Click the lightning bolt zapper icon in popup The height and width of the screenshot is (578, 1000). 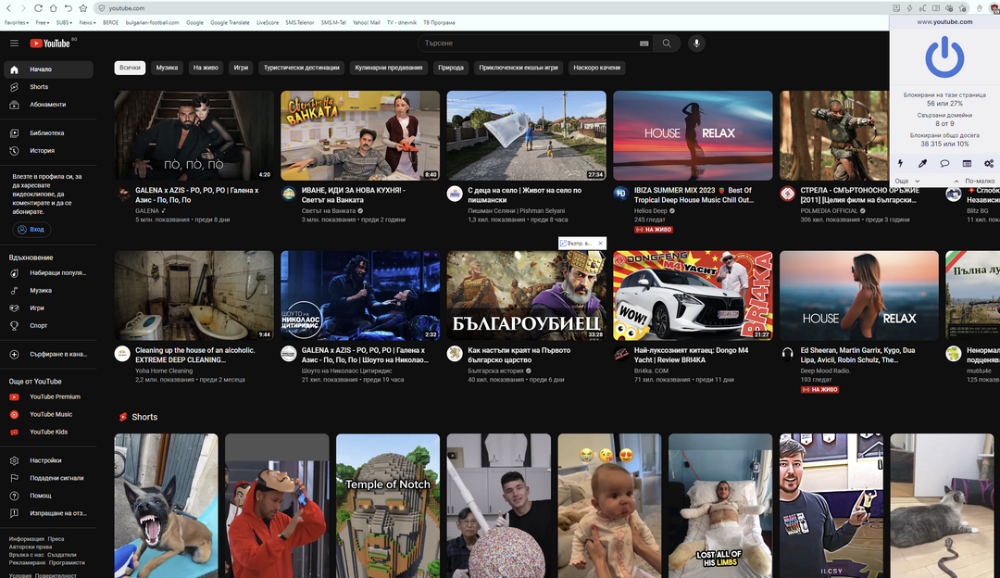click(x=901, y=163)
